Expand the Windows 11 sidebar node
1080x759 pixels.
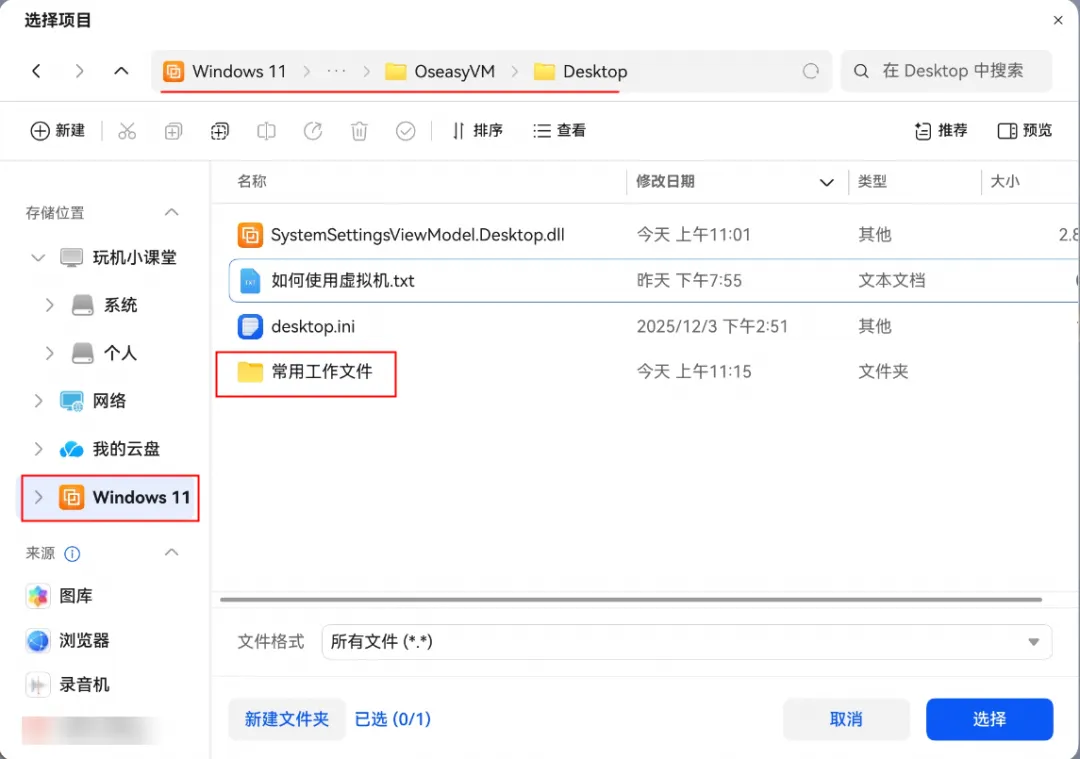pos(39,497)
